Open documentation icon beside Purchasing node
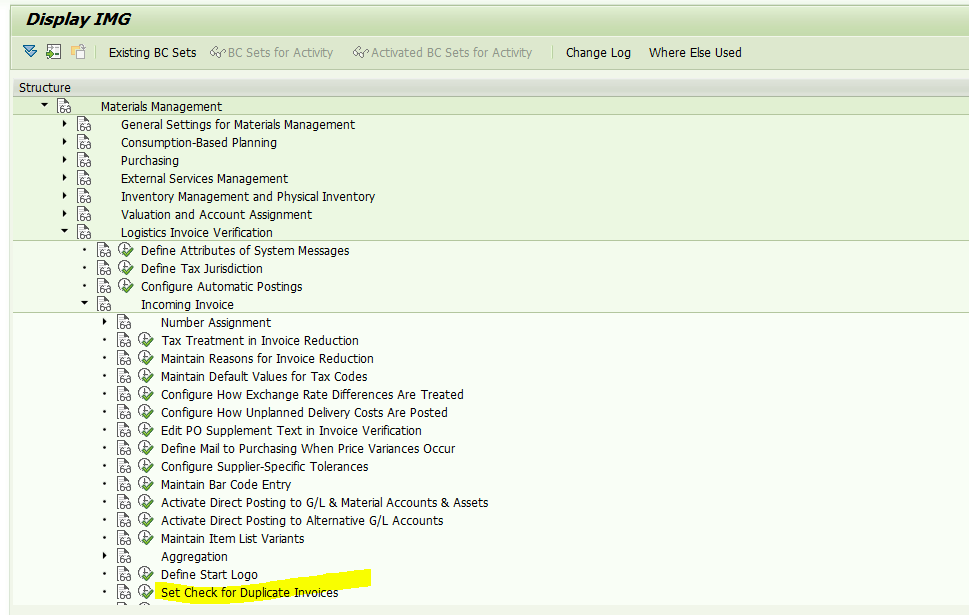The height and width of the screenshot is (615, 969). tap(85, 160)
